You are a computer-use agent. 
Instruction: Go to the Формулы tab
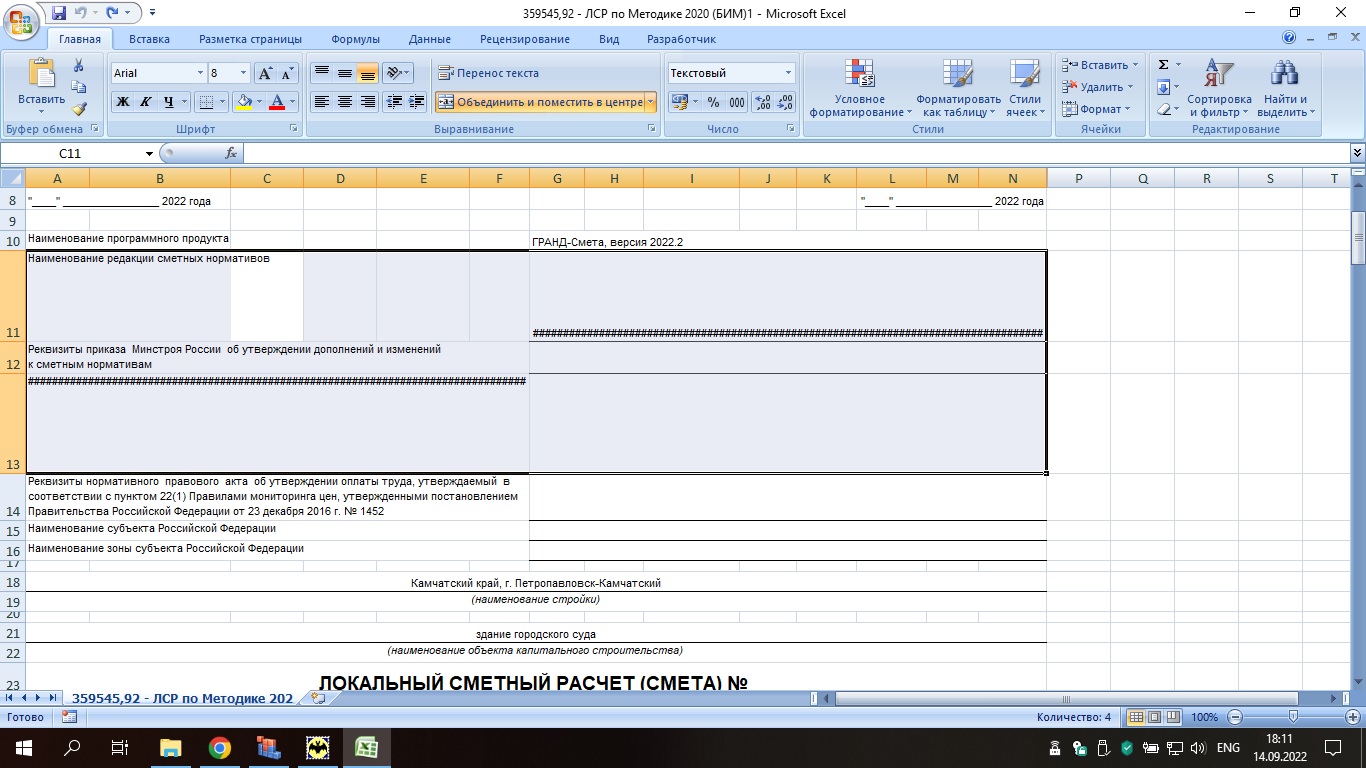point(355,39)
